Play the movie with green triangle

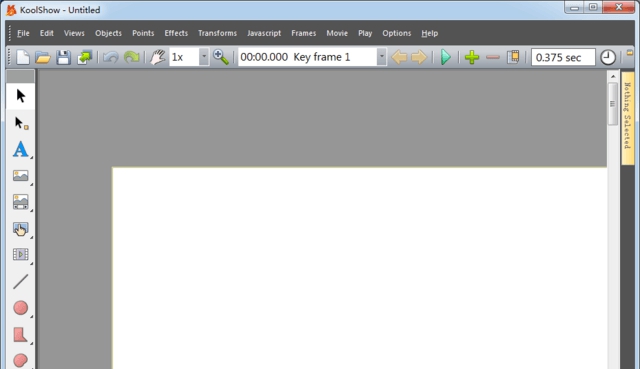point(446,57)
